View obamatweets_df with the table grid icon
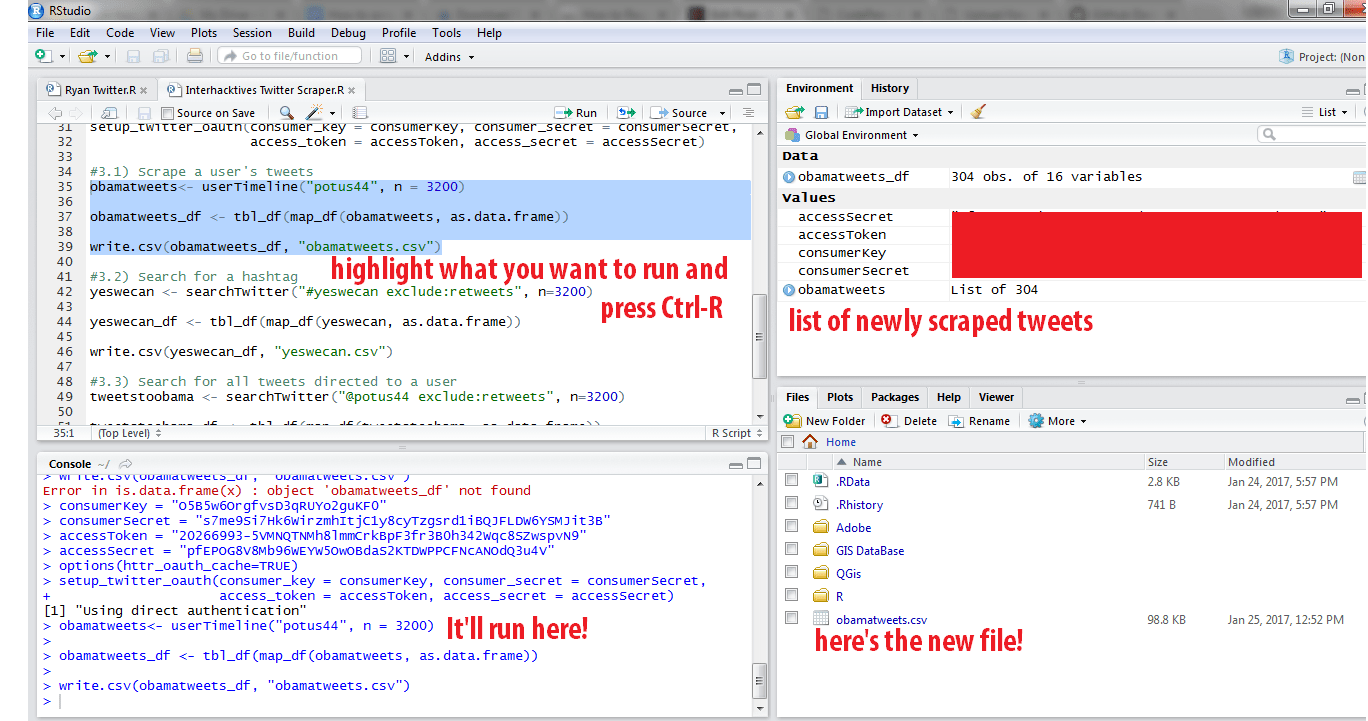The image size is (1368, 721). [1359, 177]
